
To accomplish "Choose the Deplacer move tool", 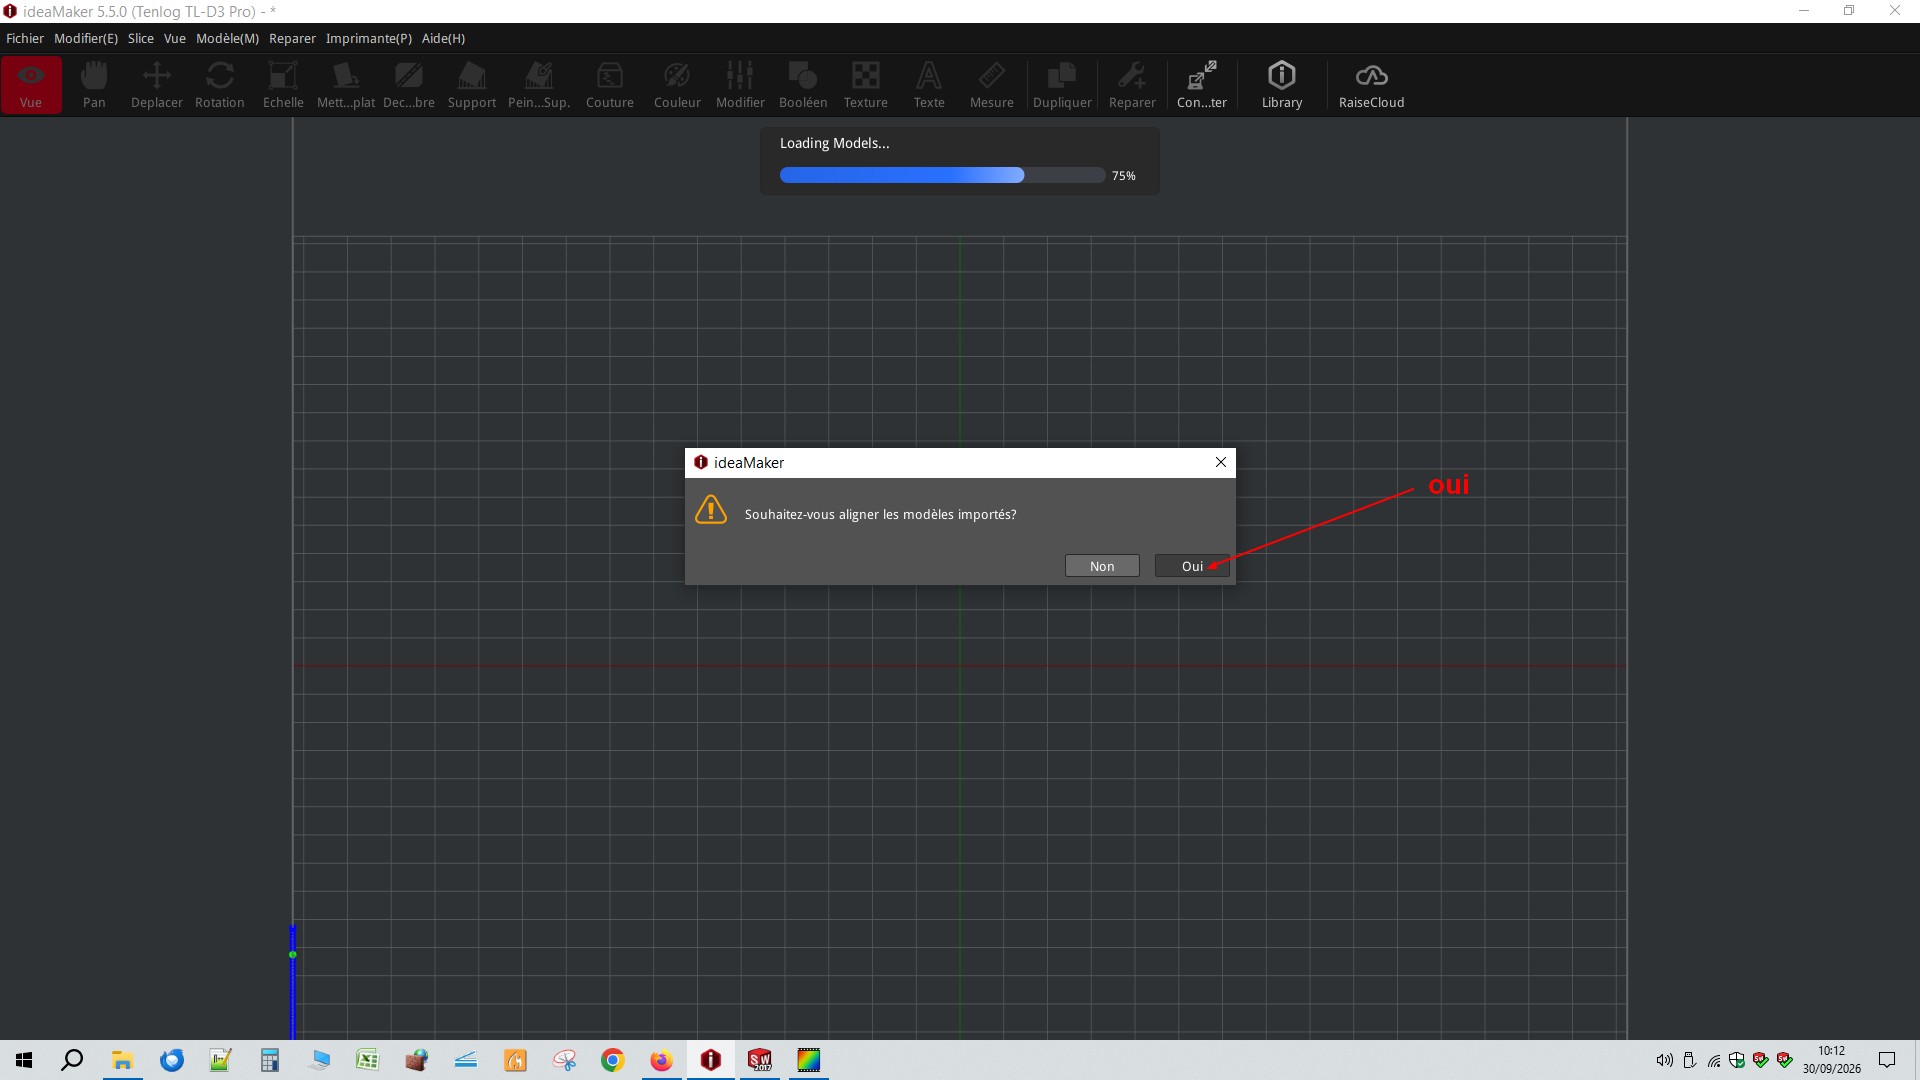I will [157, 85].
